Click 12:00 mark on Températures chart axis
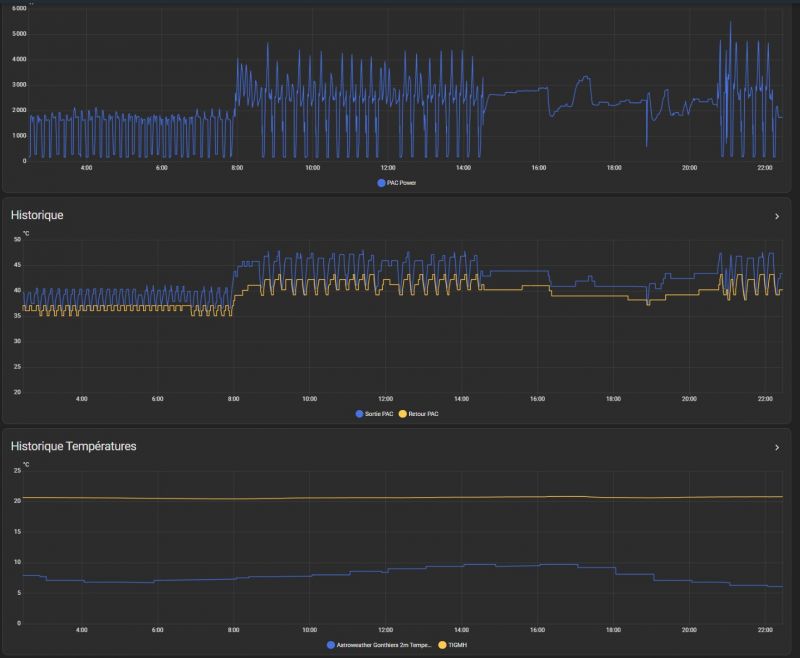800x658 pixels. 386,630
